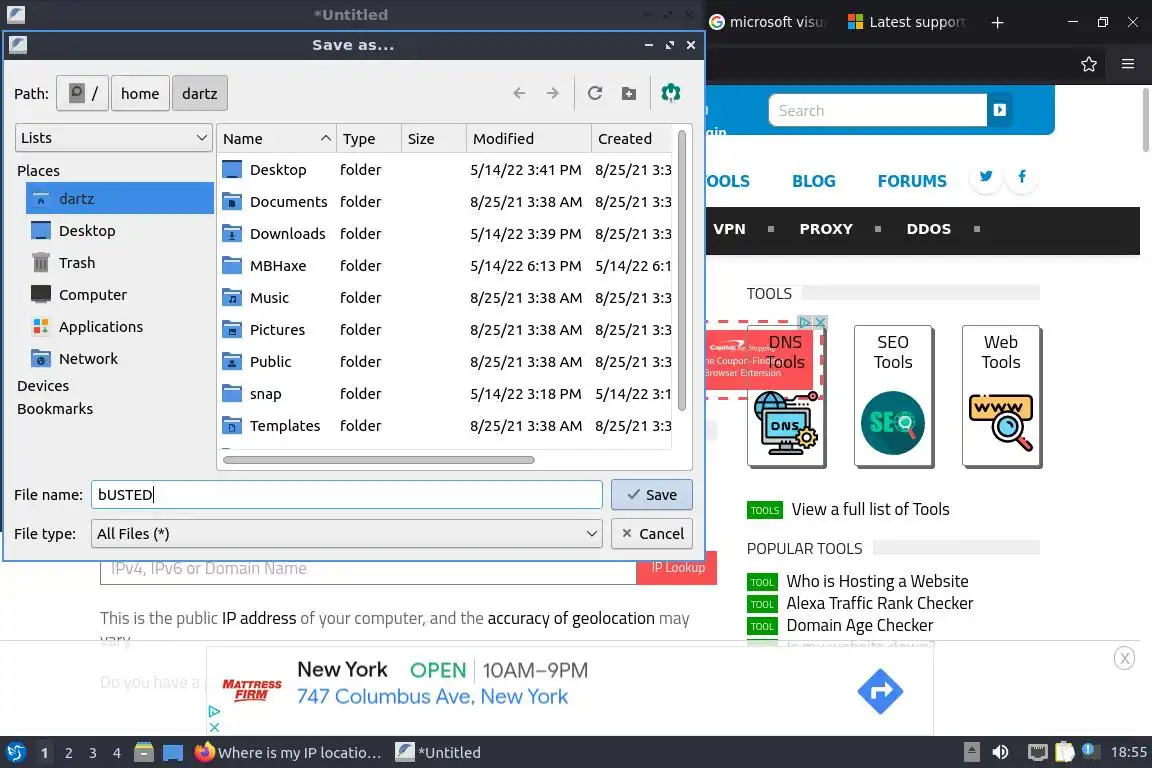Screen dimensions: 1152x768
Task: Switch to microsoft visu browser tab
Action: coord(768,22)
